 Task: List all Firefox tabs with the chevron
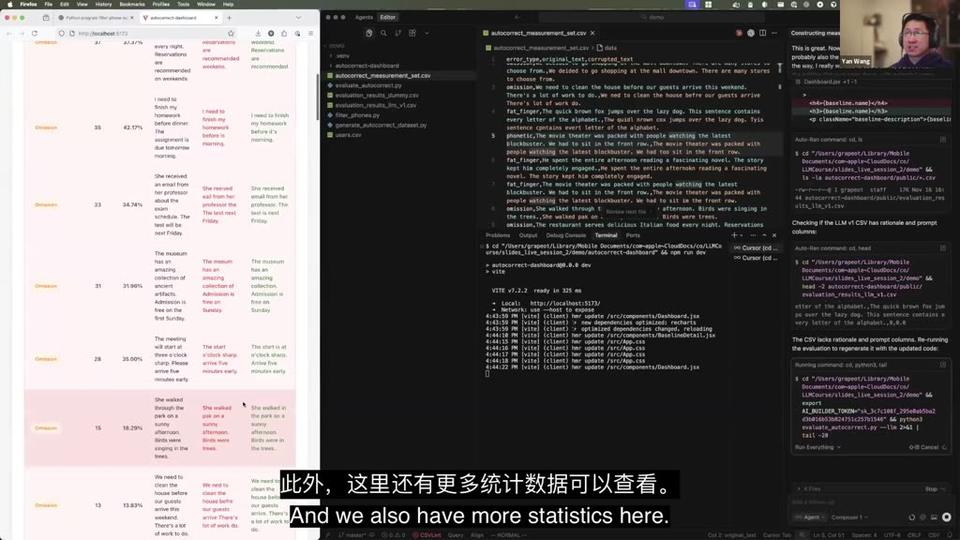pyautogui.click(x=298, y=18)
